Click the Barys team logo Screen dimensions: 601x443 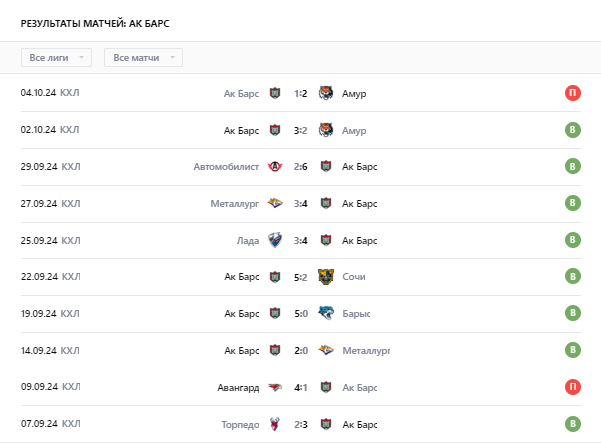coord(326,313)
